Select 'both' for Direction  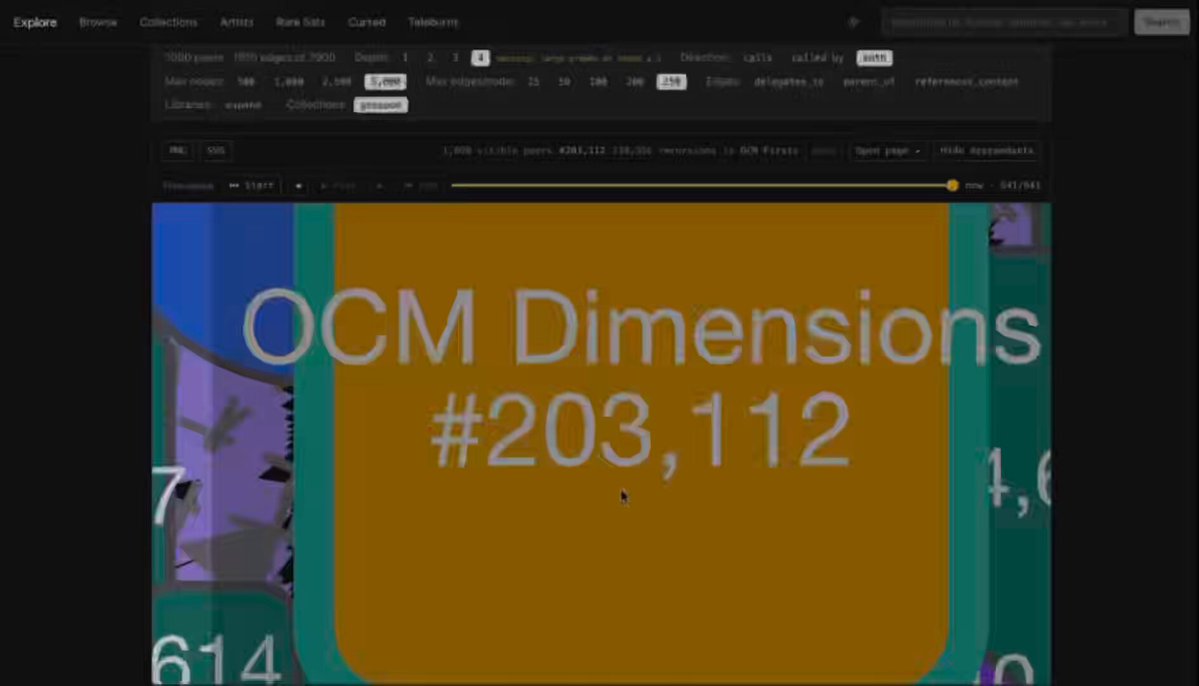click(x=874, y=58)
